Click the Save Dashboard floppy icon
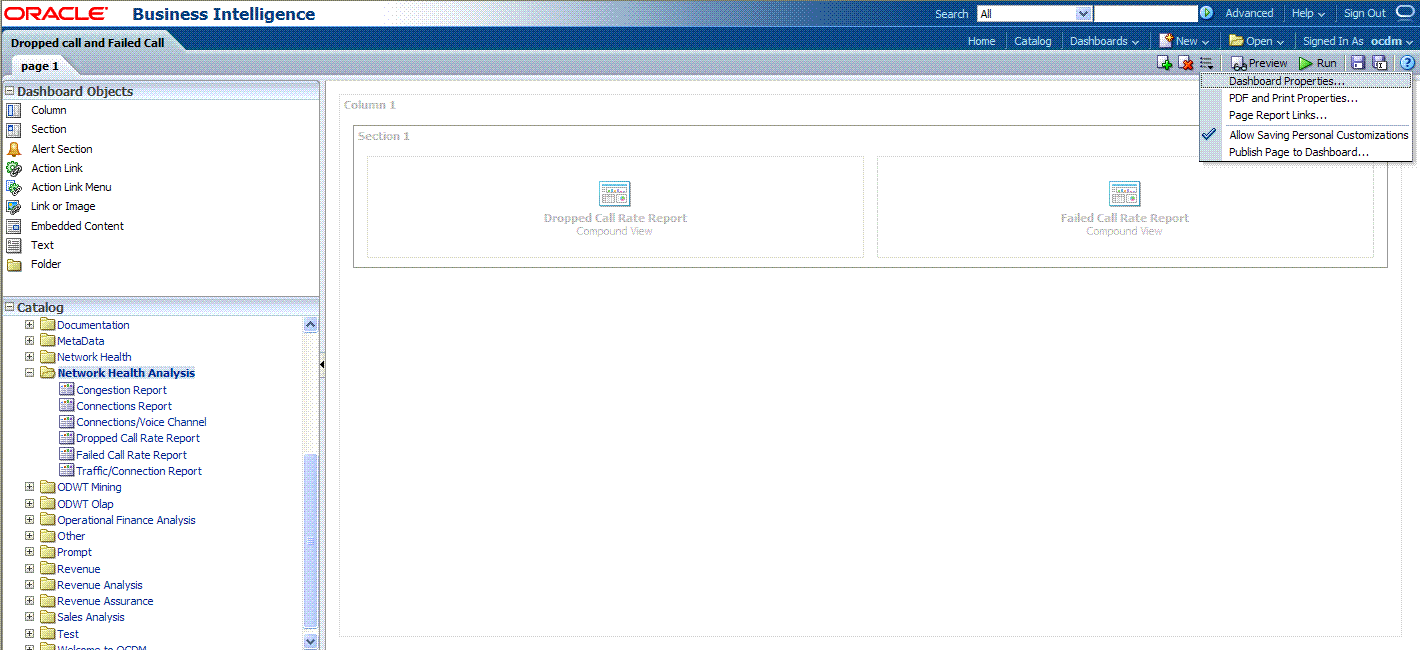 coord(1358,63)
